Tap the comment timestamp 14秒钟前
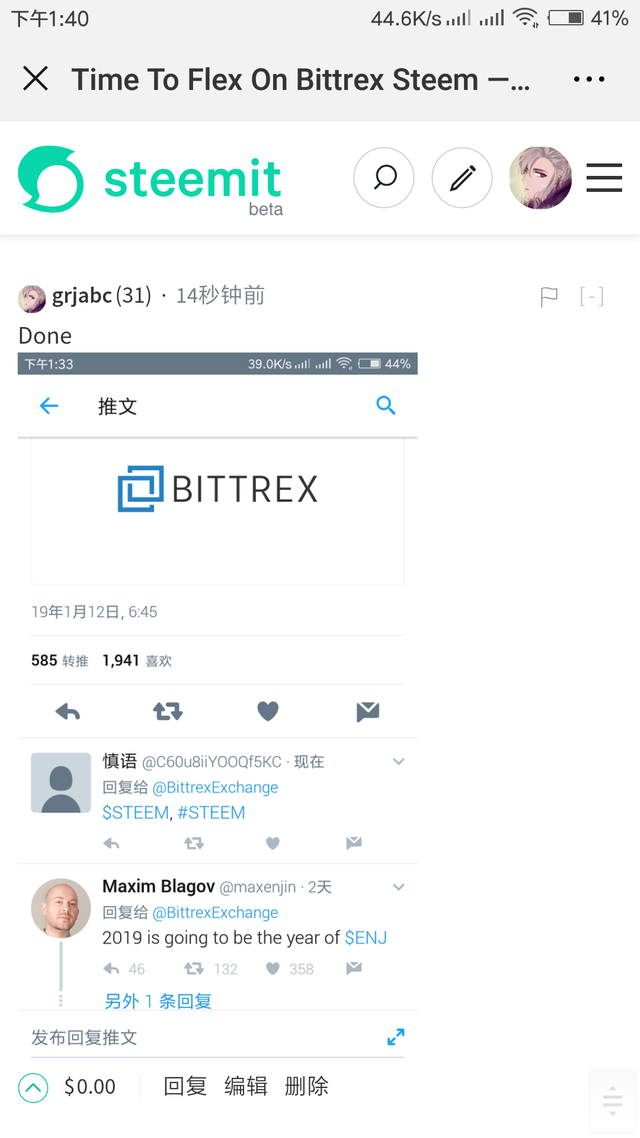The height and width of the screenshot is (1138, 640). pos(221,296)
